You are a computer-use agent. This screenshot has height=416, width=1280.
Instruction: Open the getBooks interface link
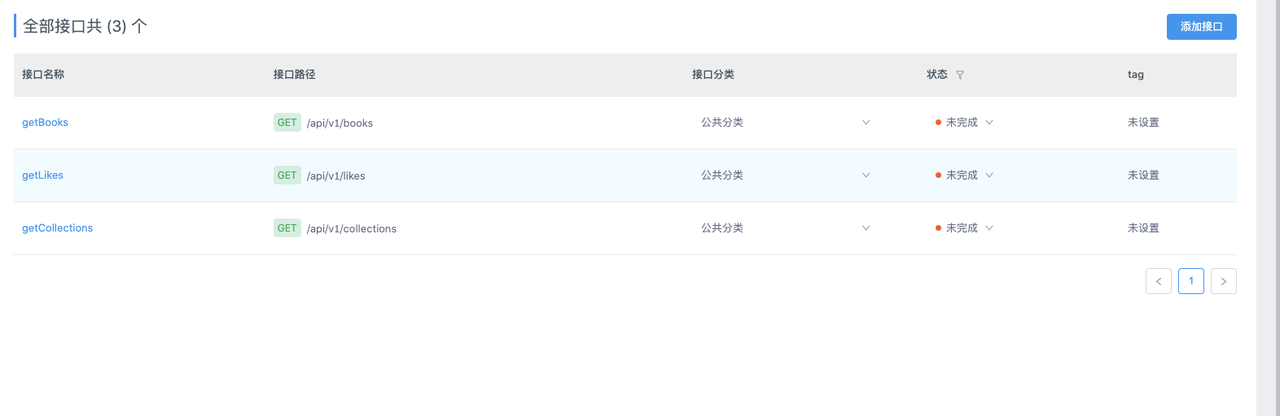point(45,122)
